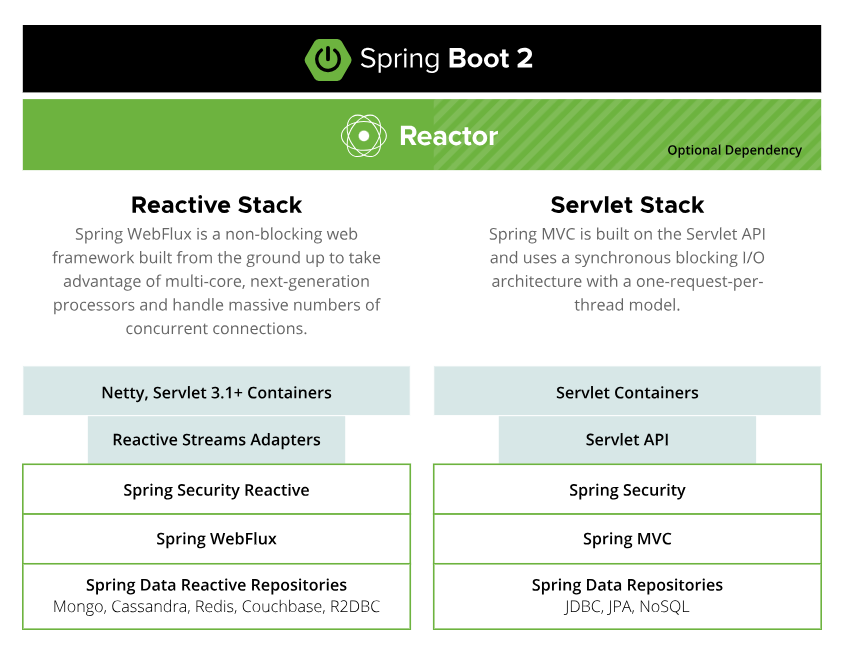The image size is (860, 653).
Task: Click the Servlet API box
Action: [627, 440]
